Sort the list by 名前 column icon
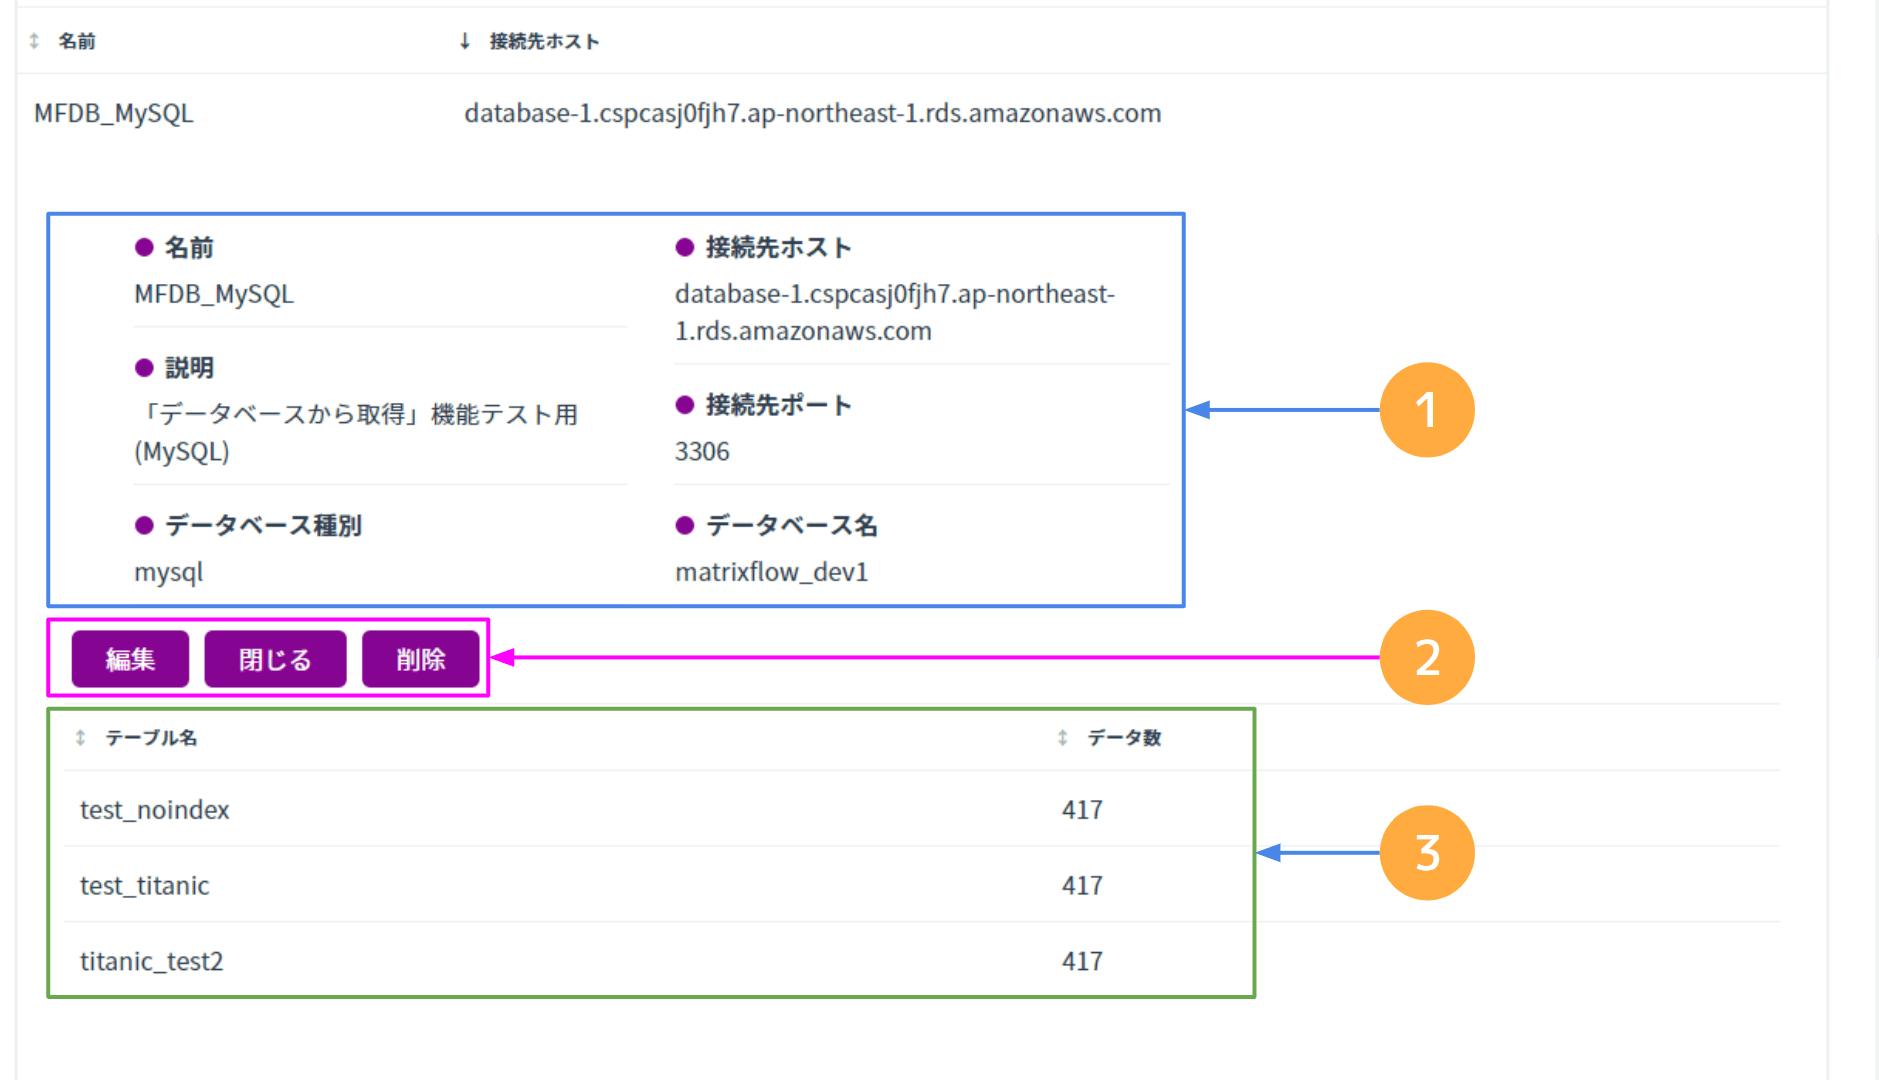1879x1080 pixels. point(34,41)
